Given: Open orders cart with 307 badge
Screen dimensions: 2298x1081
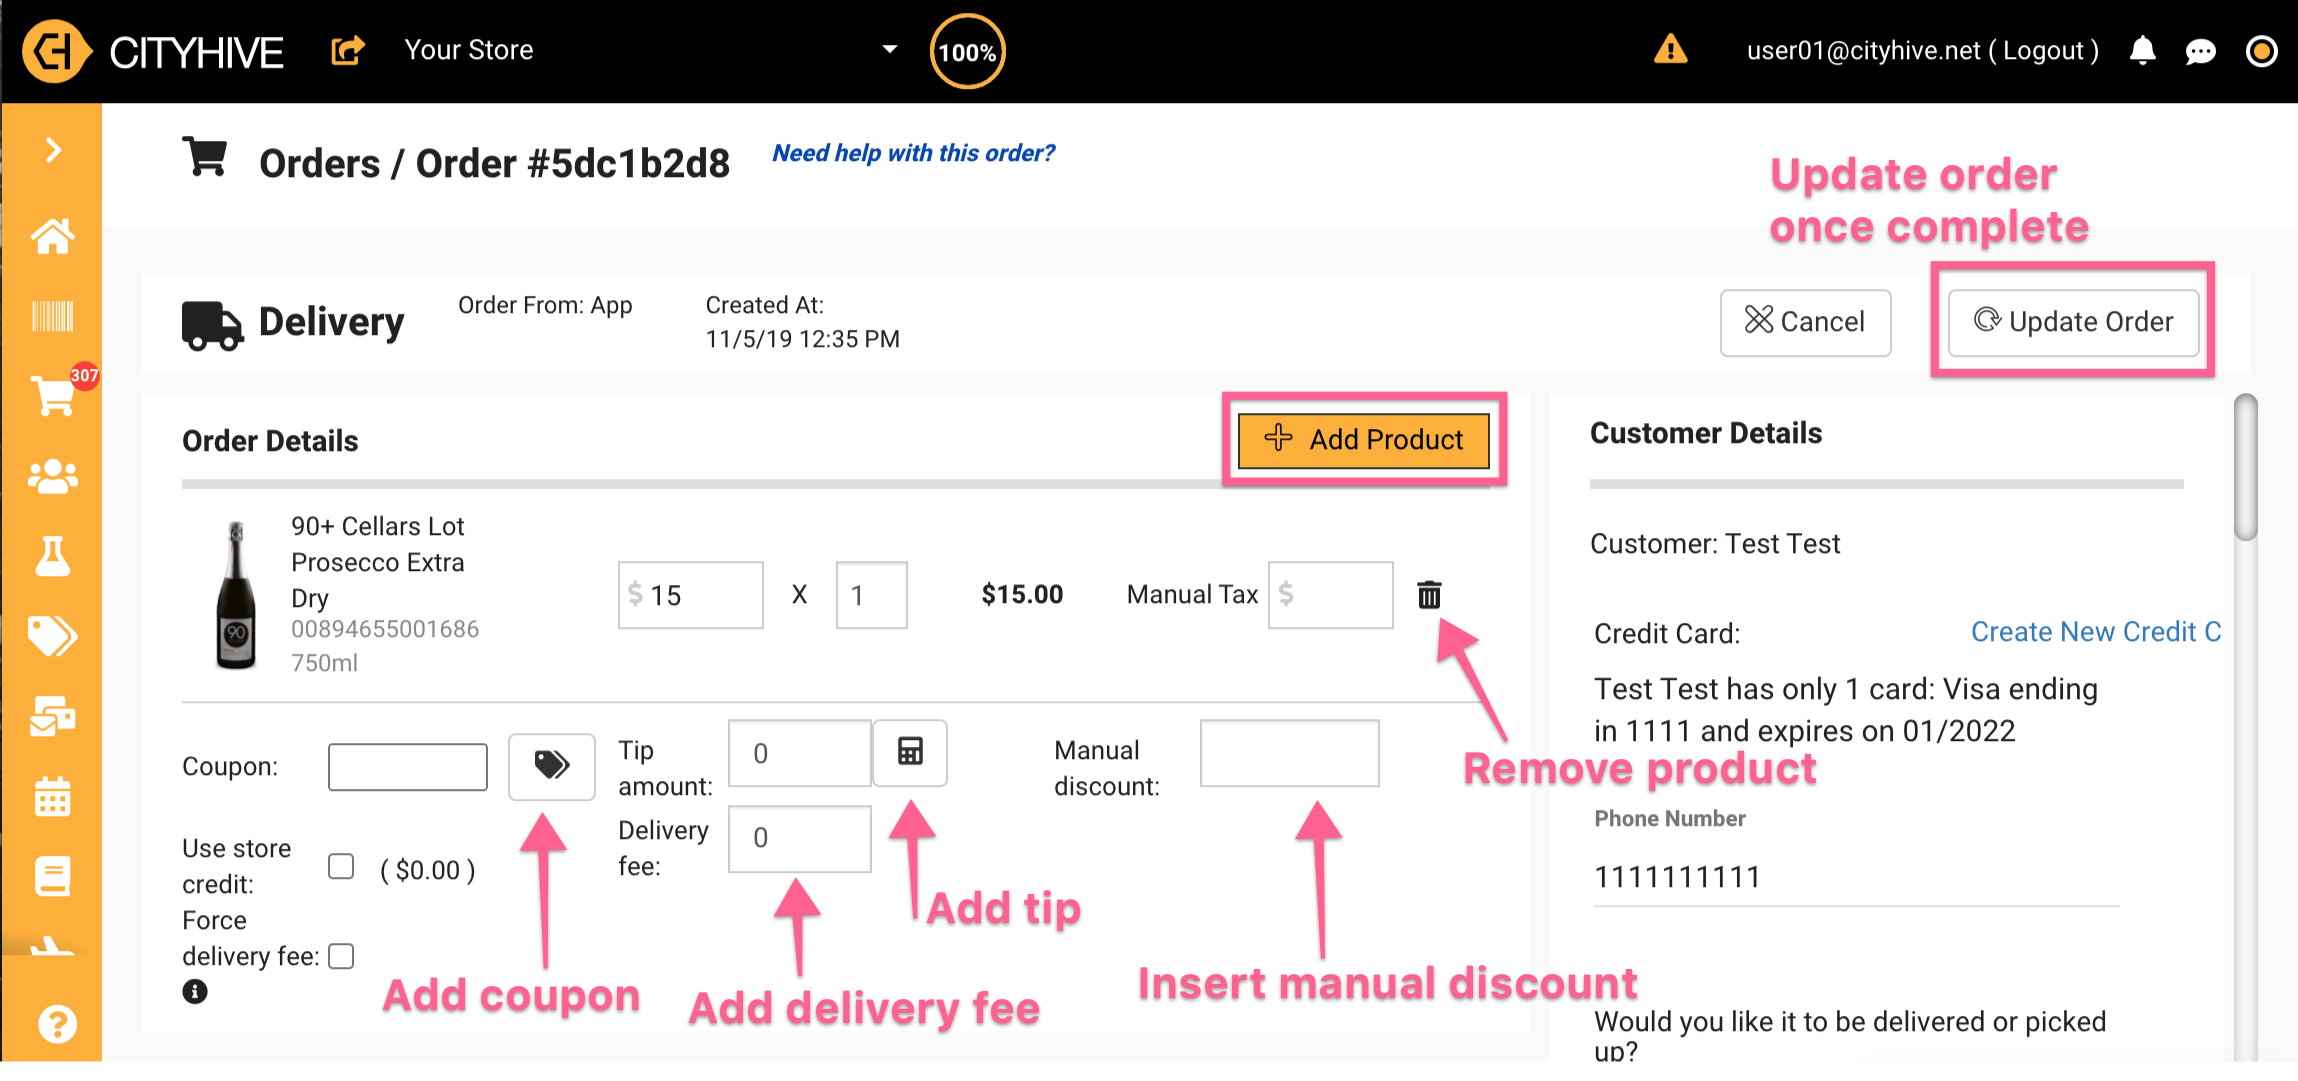Looking at the screenshot, I should [x=53, y=396].
